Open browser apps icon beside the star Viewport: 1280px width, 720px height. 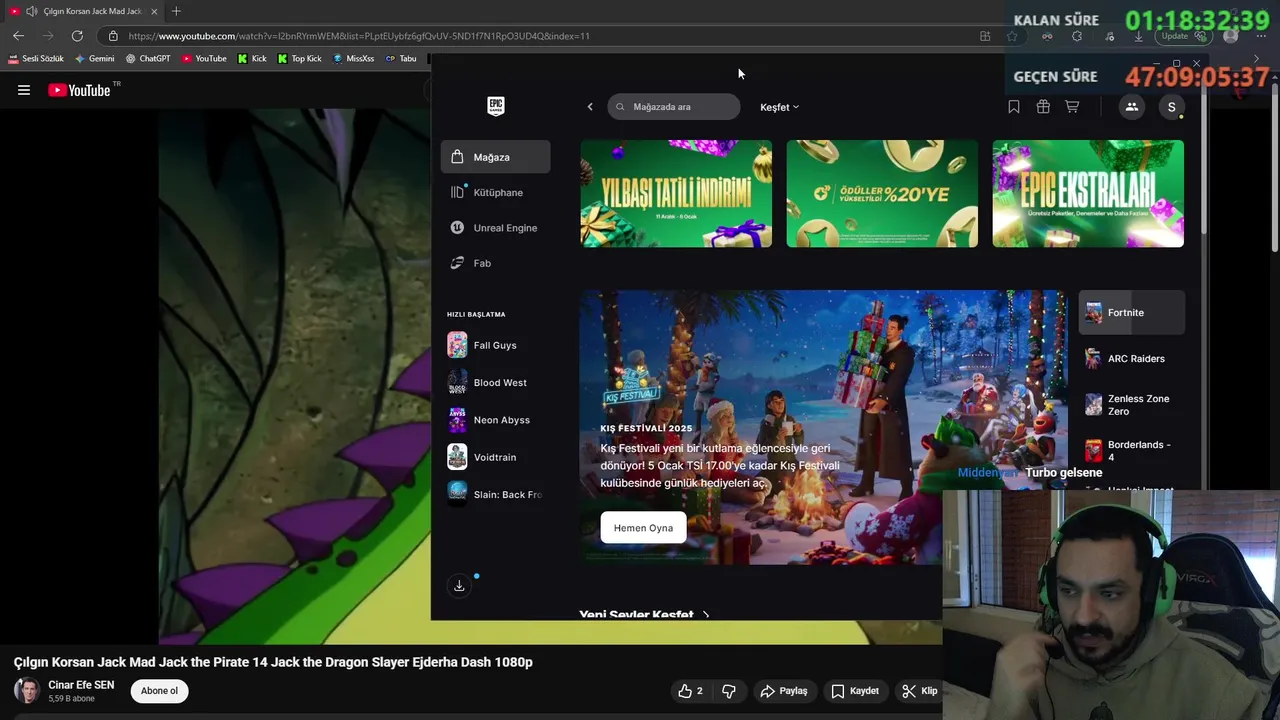[985, 36]
